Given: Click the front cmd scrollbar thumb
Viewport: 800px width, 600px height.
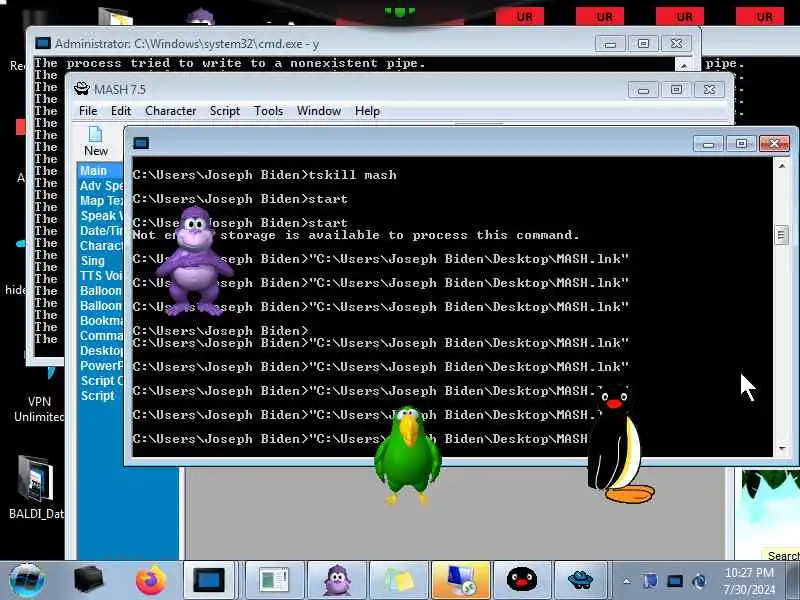Looking at the screenshot, I should click(x=781, y=235).
